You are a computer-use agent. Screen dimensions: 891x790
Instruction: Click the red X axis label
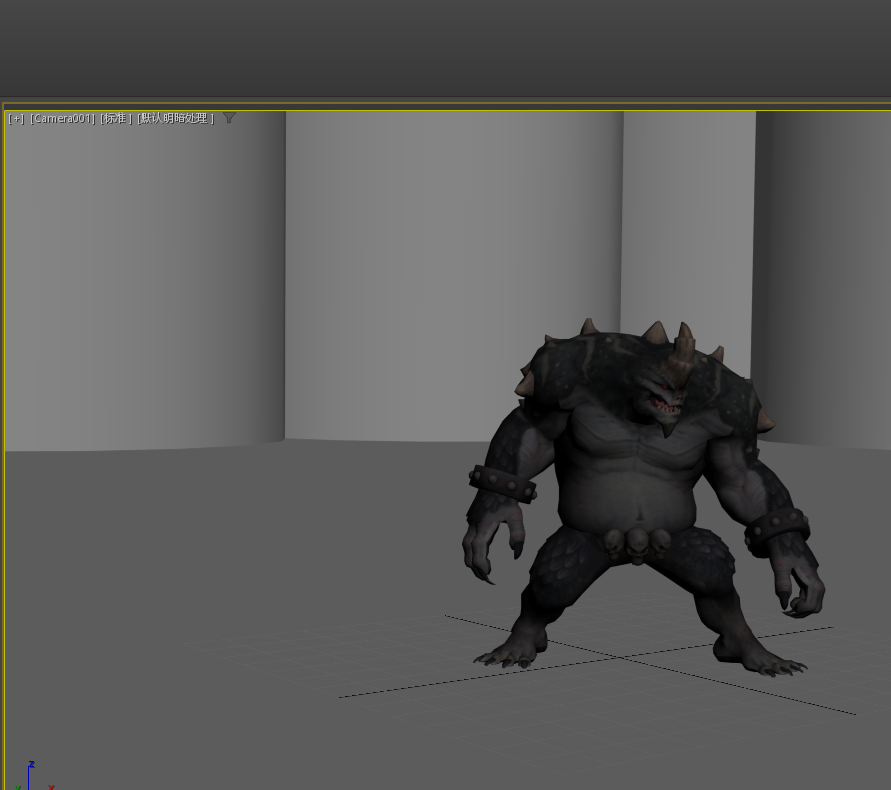(51, 787)
